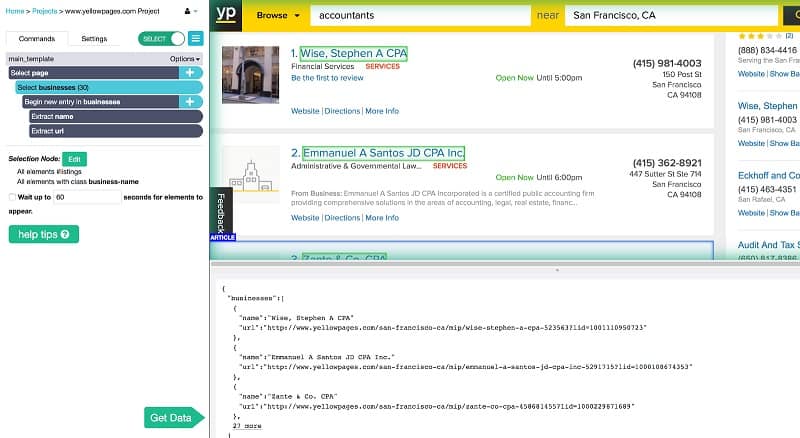Open Directions link for Wise, Stephen listing
The height and width of the screenshot is (438, 800).
[x=342, y=111]
